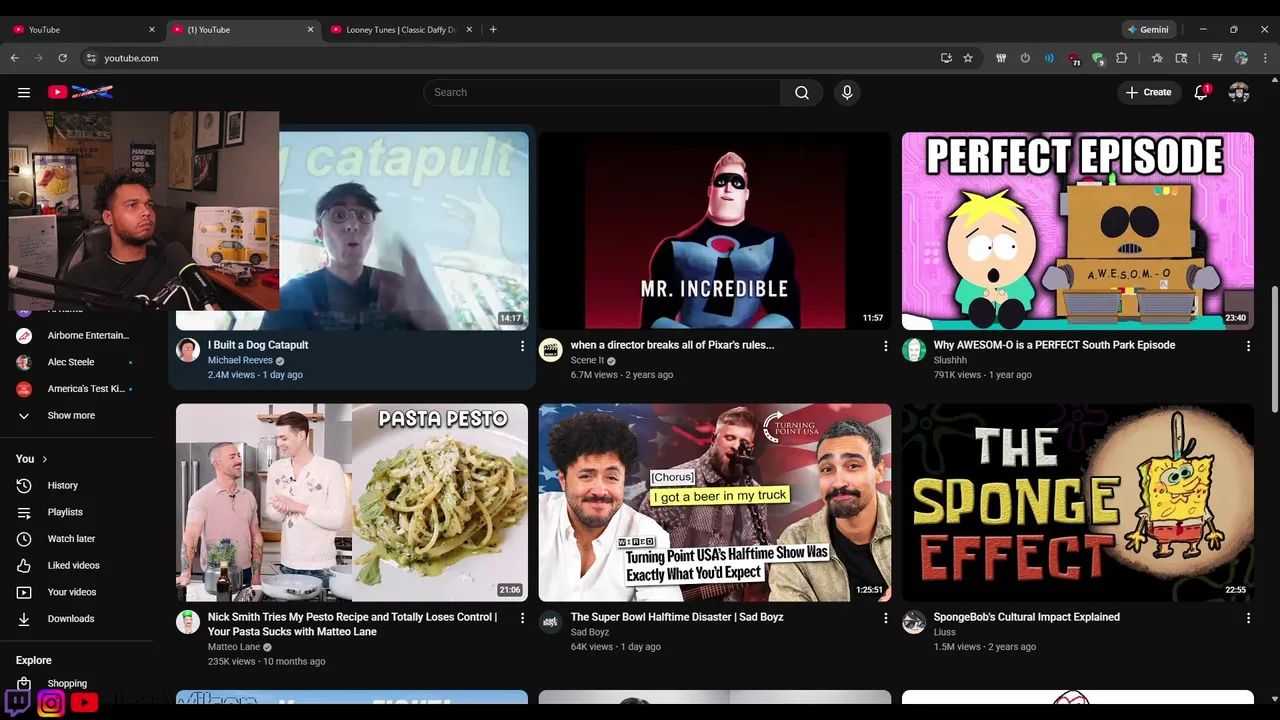Open Michael Reeves channel link

[x=240, y=360]
